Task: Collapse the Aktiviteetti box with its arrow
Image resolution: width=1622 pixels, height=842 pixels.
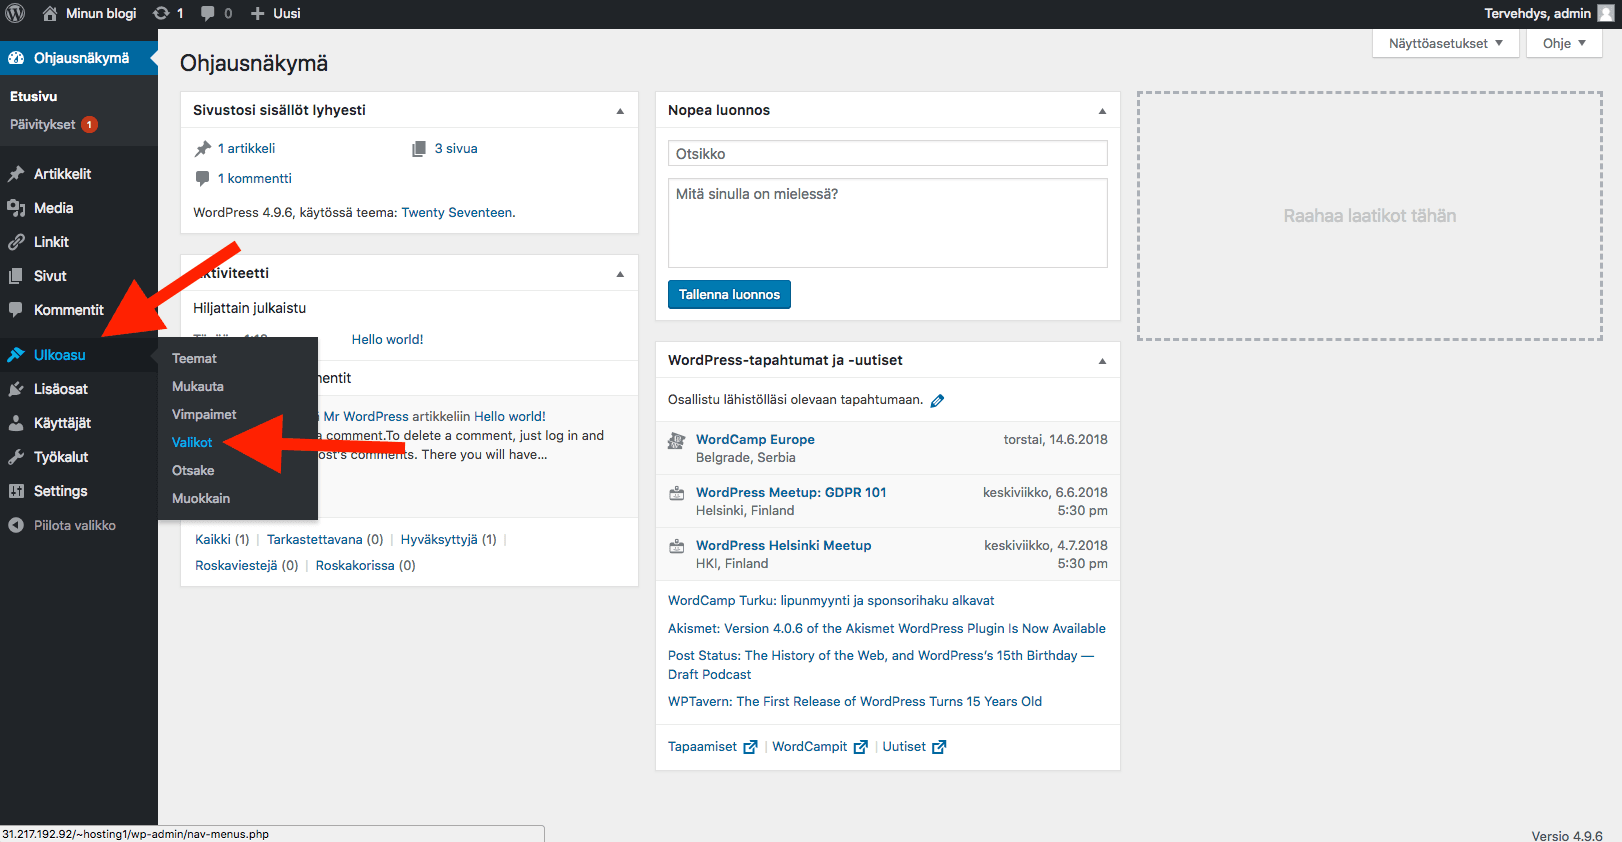Action: click(620, 274)
